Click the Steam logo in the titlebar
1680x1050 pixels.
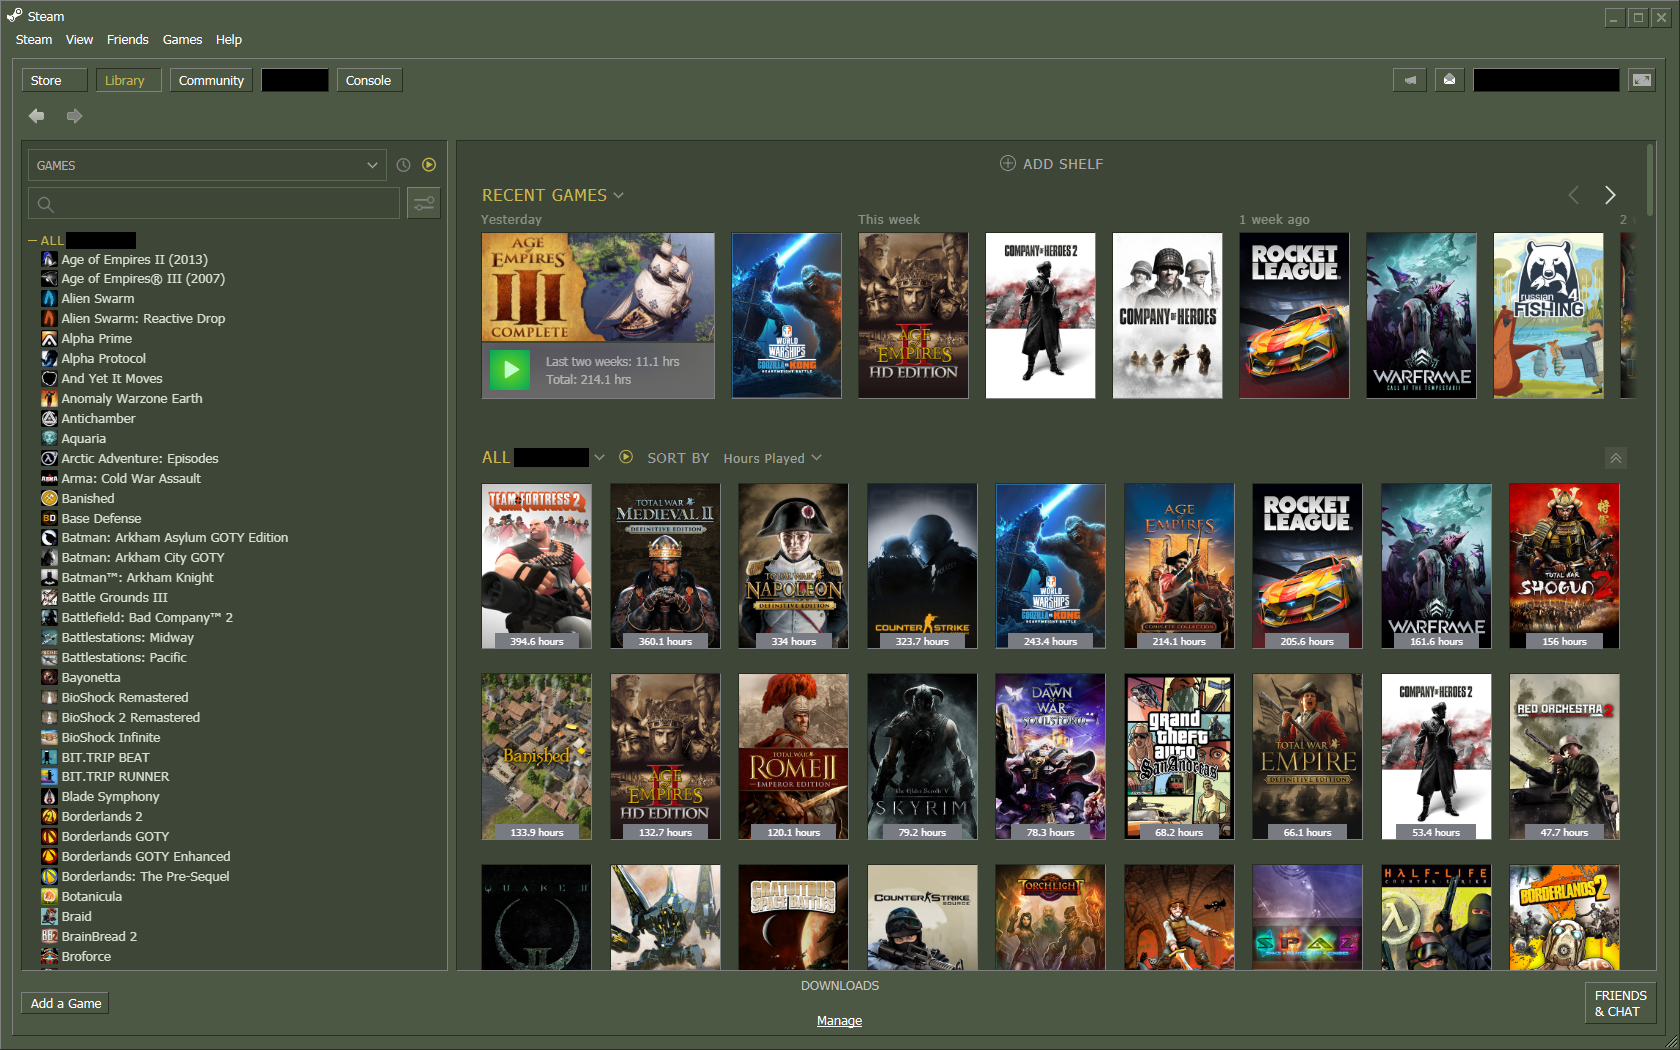pyautogui.click(x=13, y=15)
